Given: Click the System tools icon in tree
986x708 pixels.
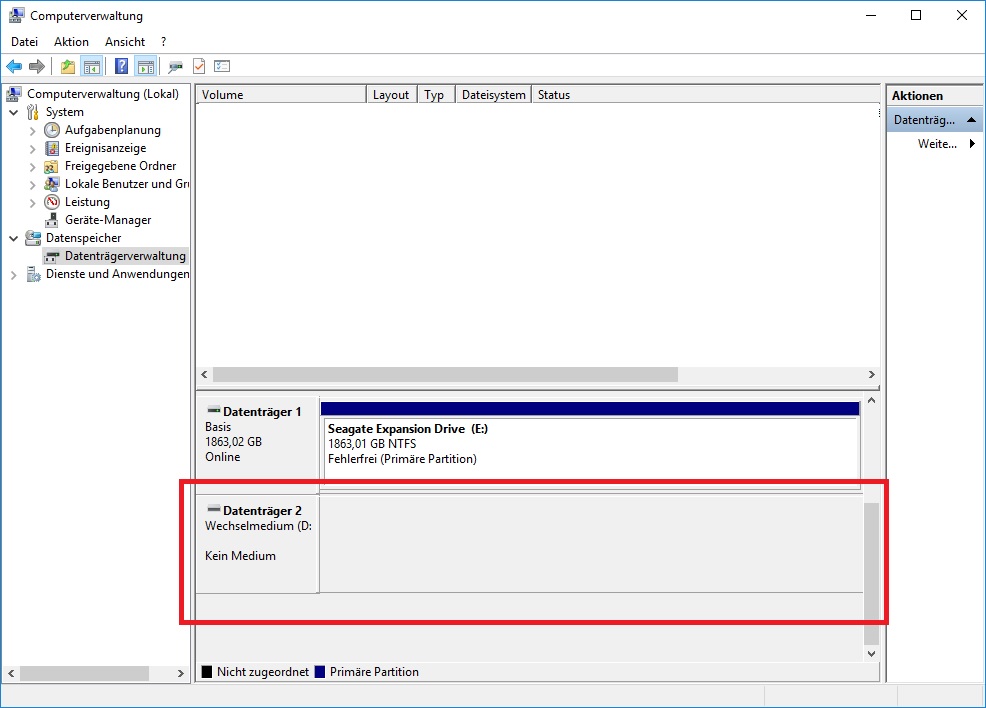Looking at the screenshot, I should click(x=33, y=113).
